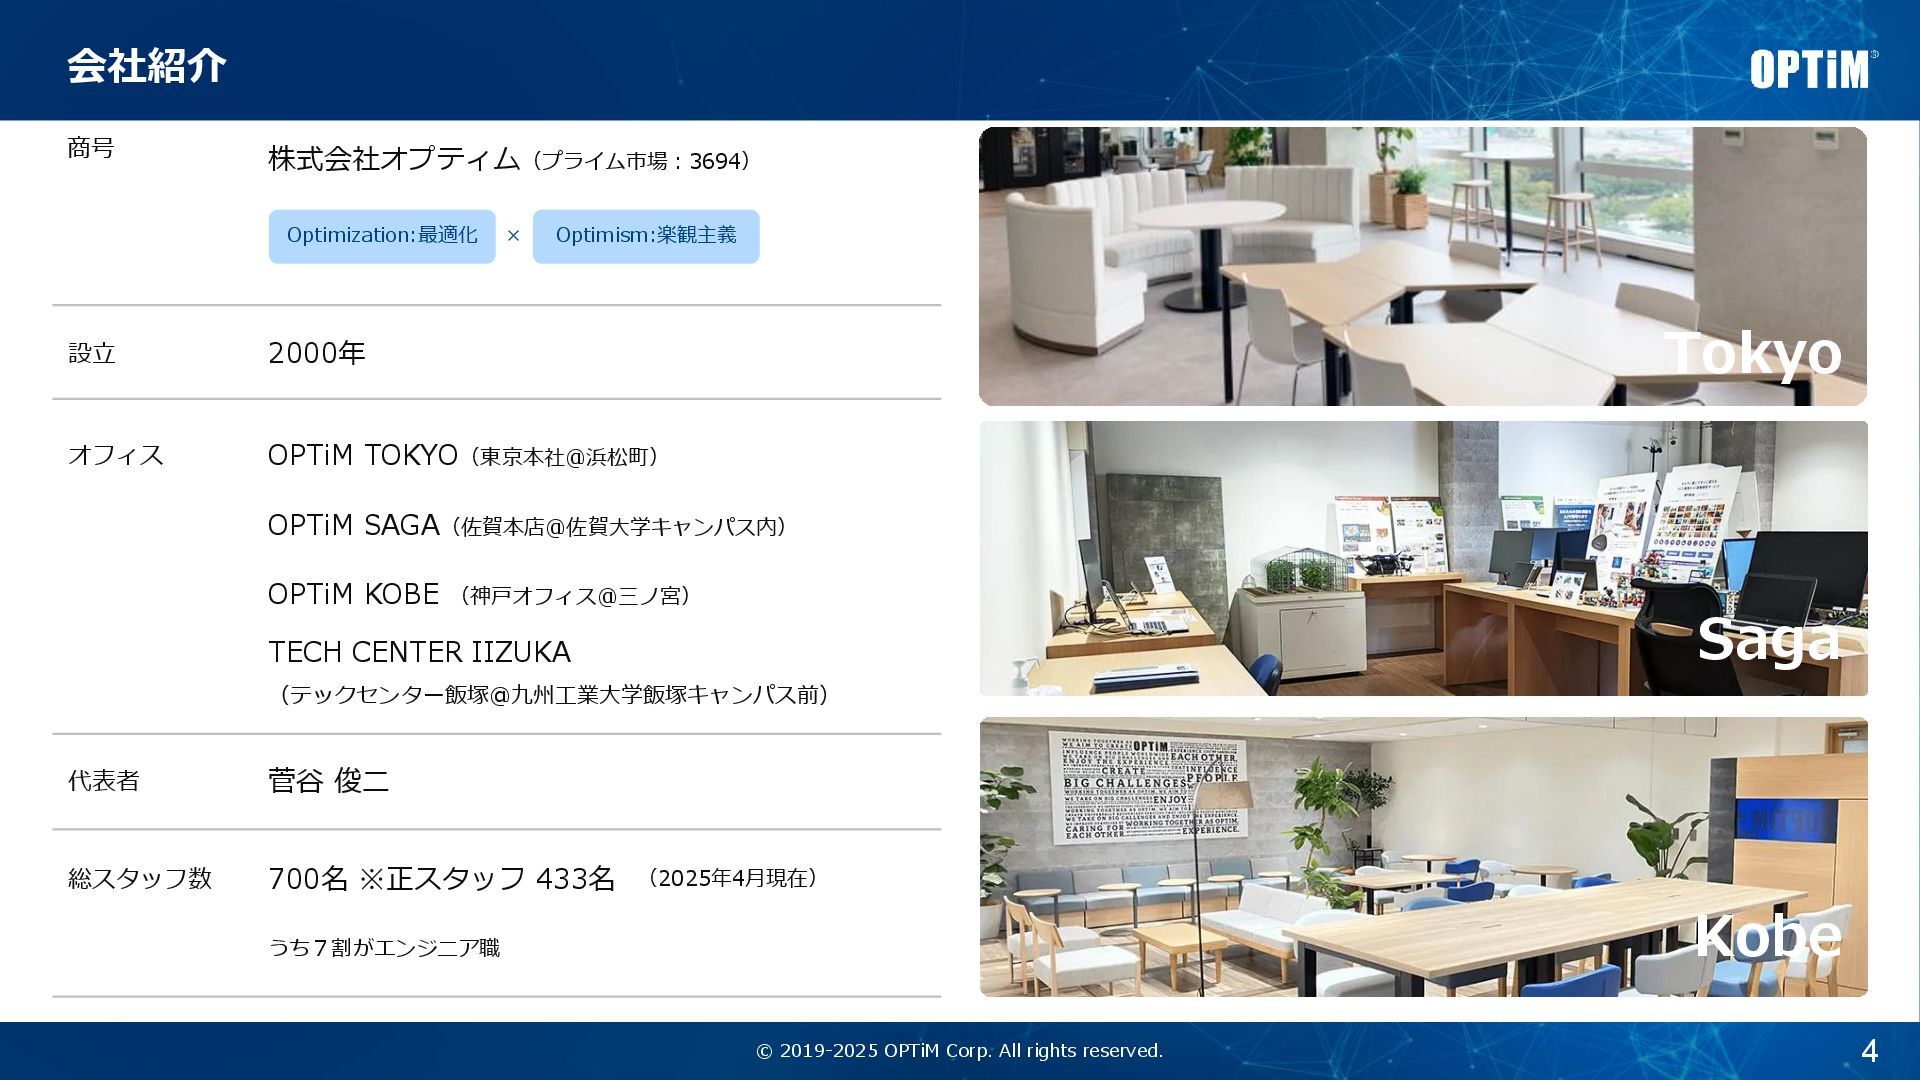
Task: Click the Kobe caption on photo
Action: click(1767, 936)
